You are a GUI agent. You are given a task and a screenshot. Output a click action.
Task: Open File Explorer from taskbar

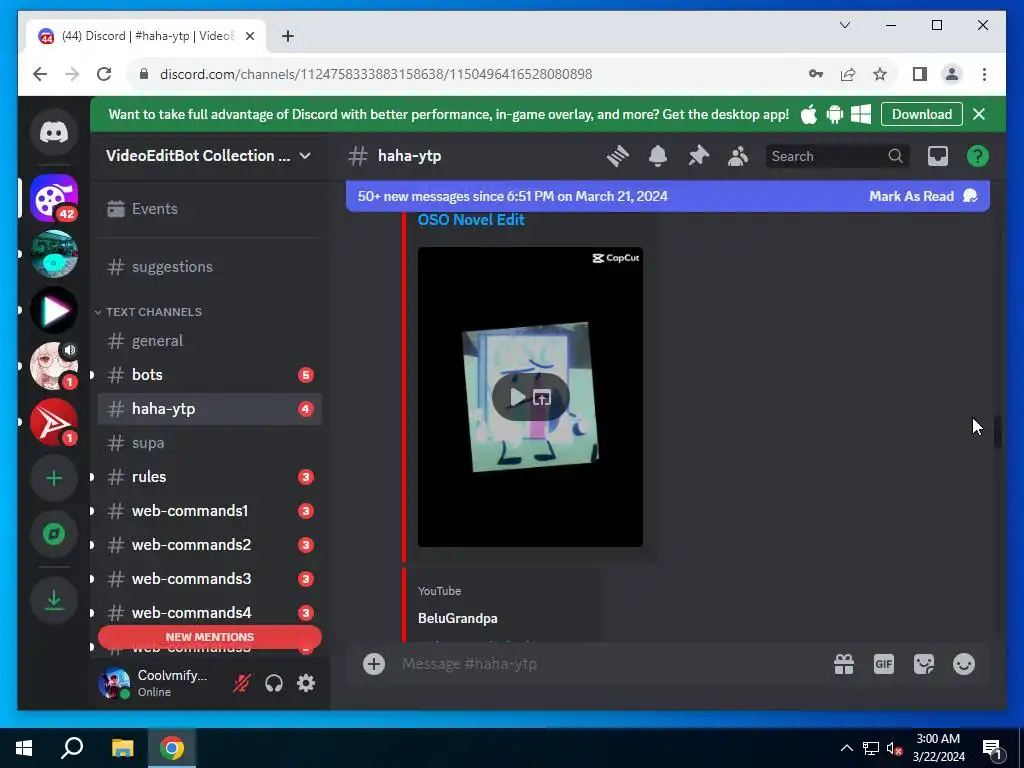122,748
